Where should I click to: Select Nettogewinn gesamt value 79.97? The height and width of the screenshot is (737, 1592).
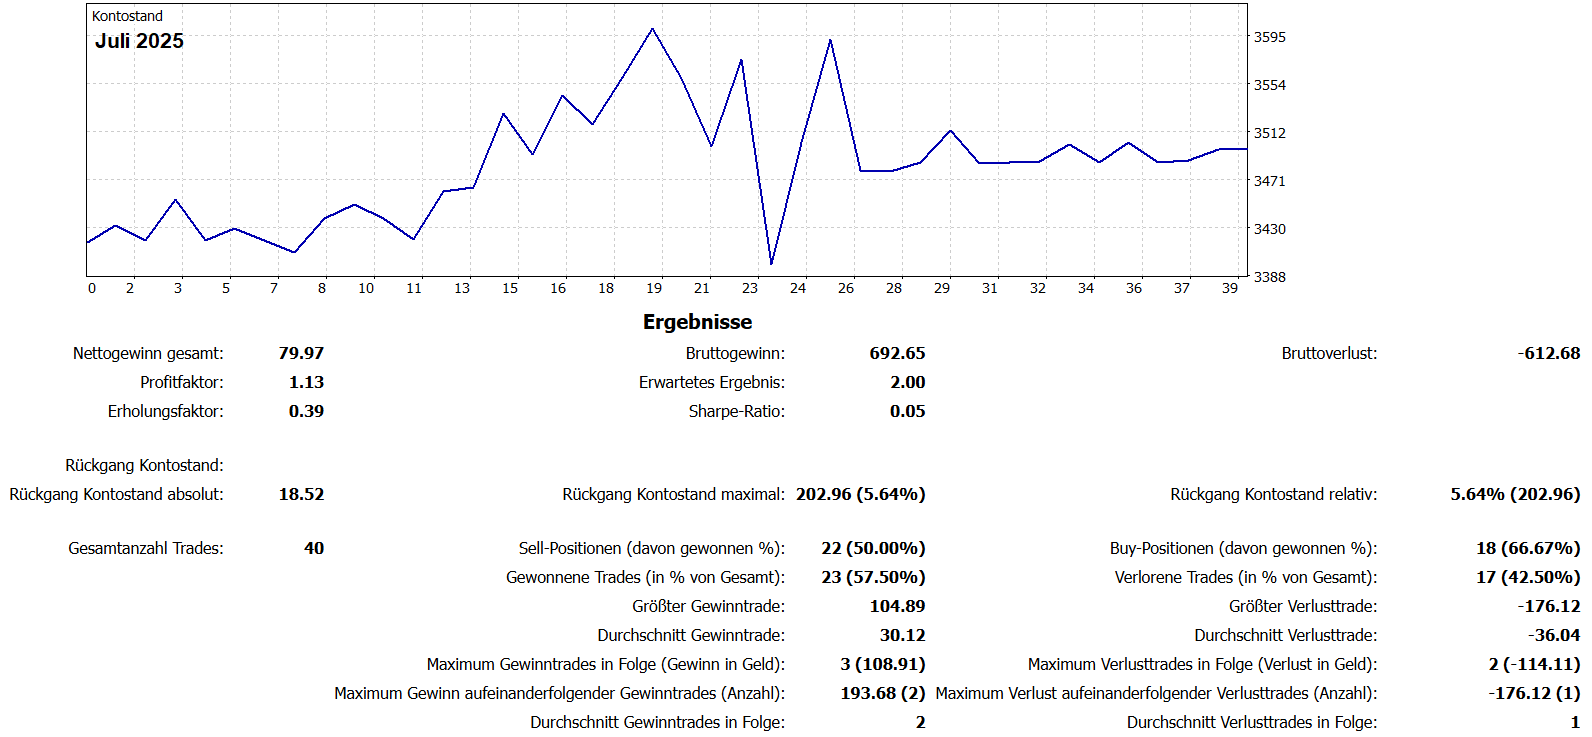(301, 353)
